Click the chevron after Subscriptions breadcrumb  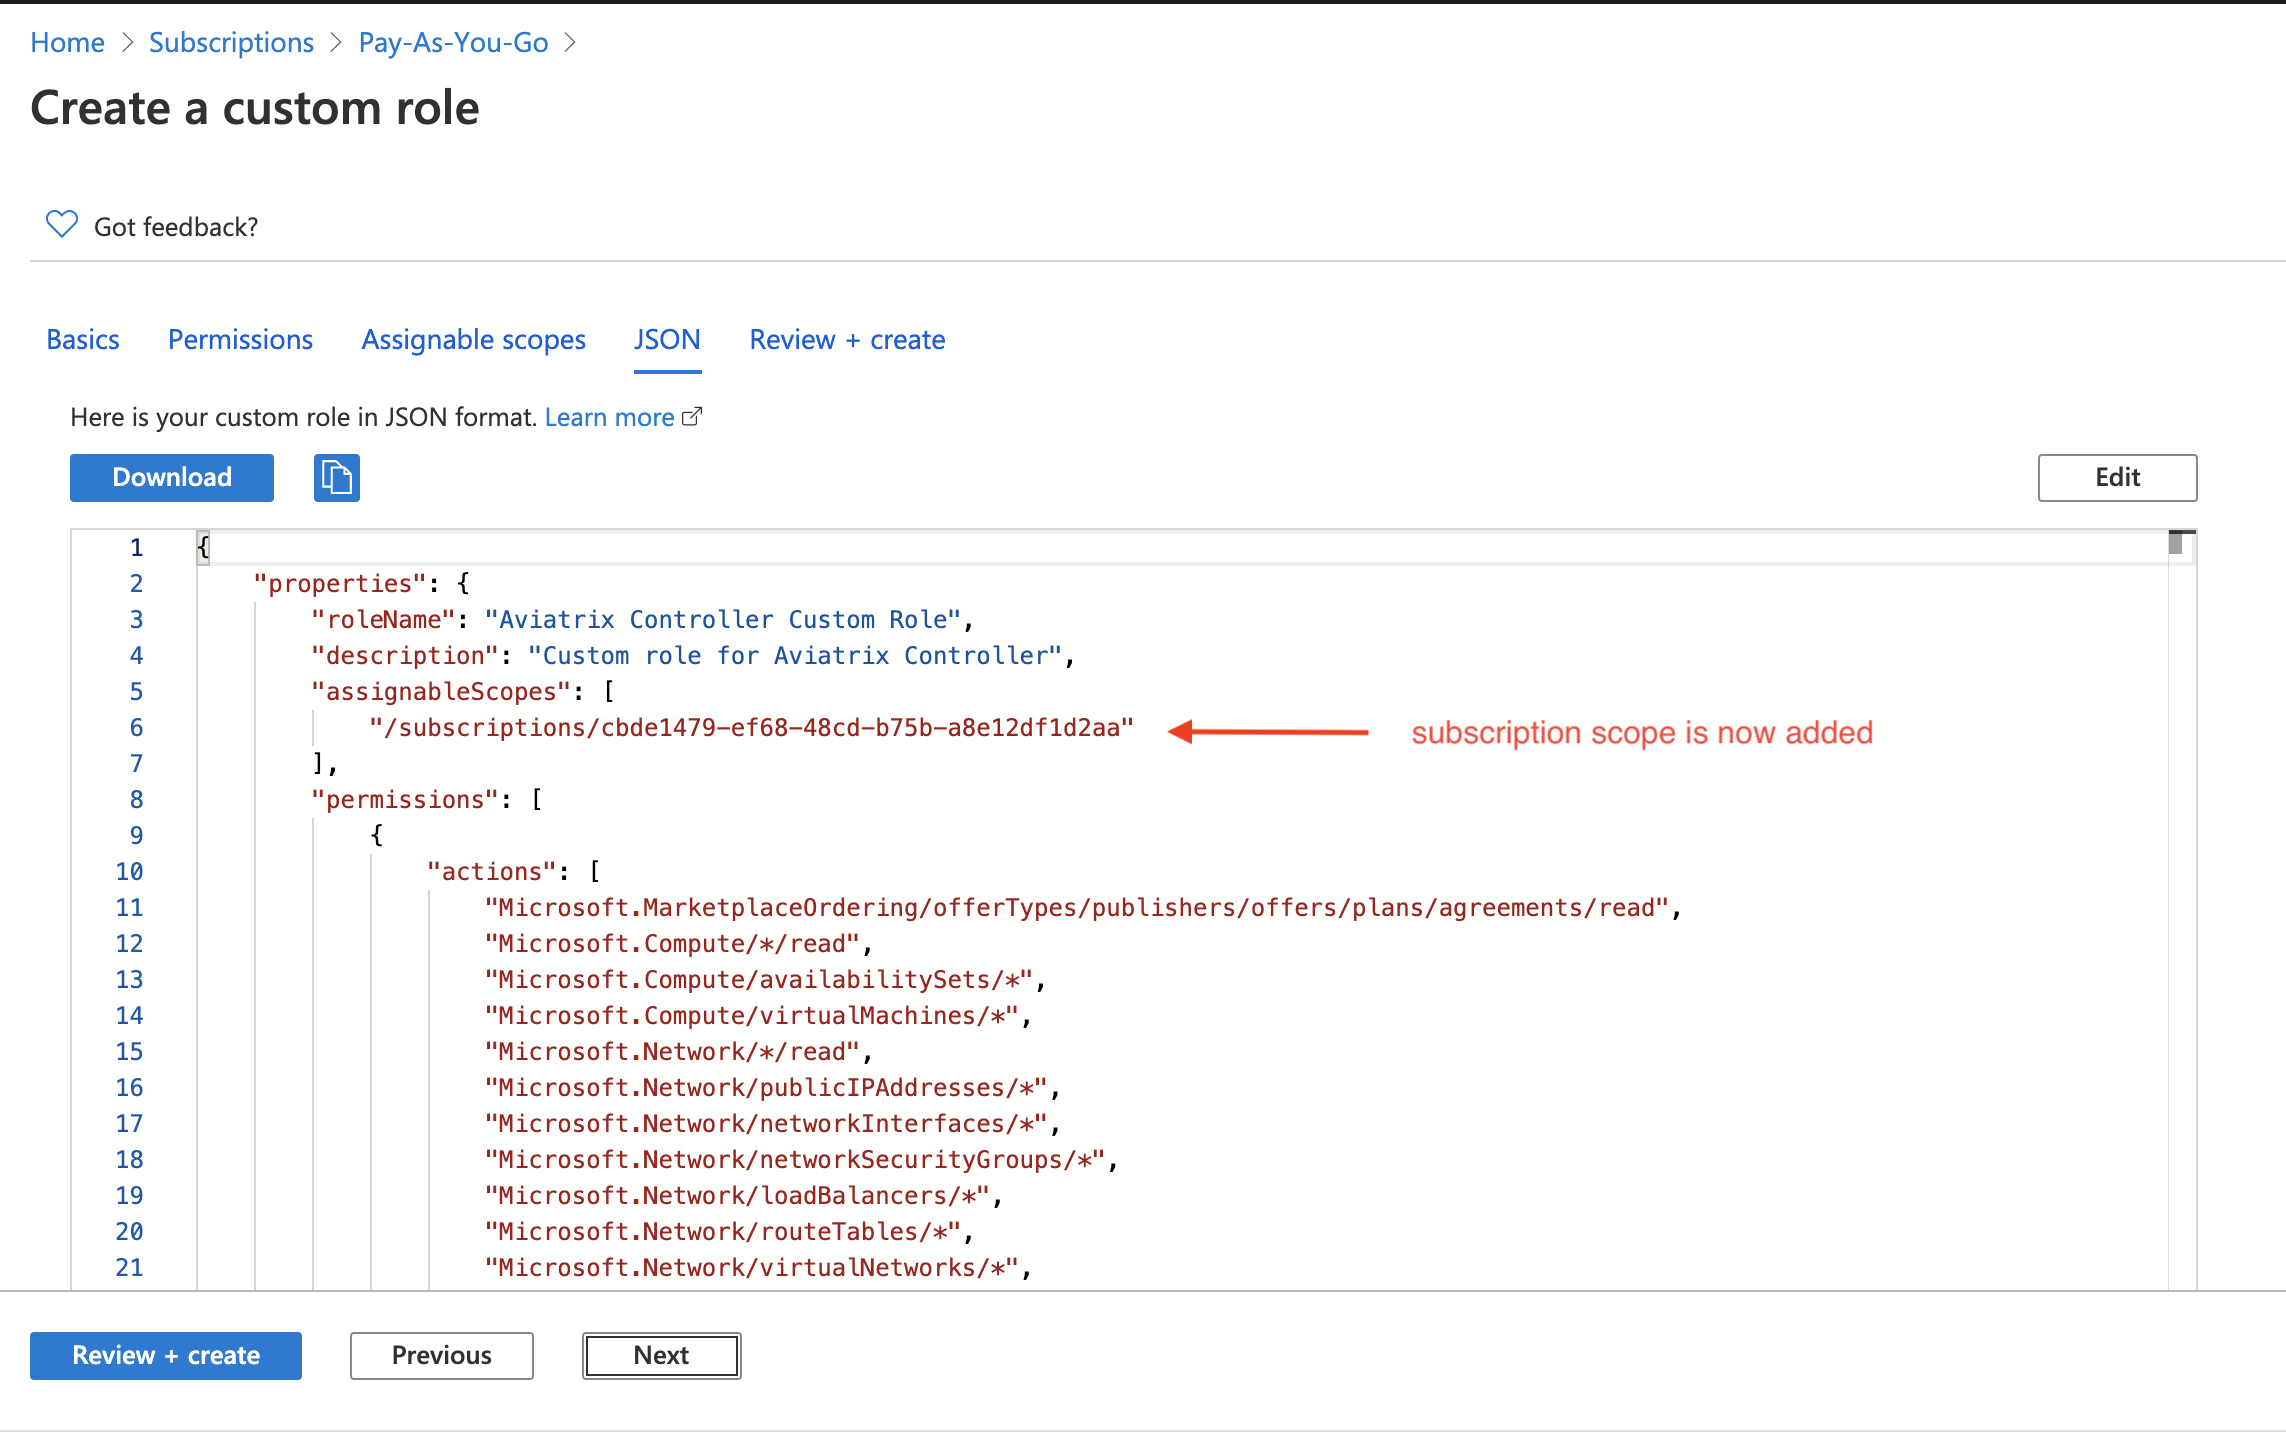(336, 43)
